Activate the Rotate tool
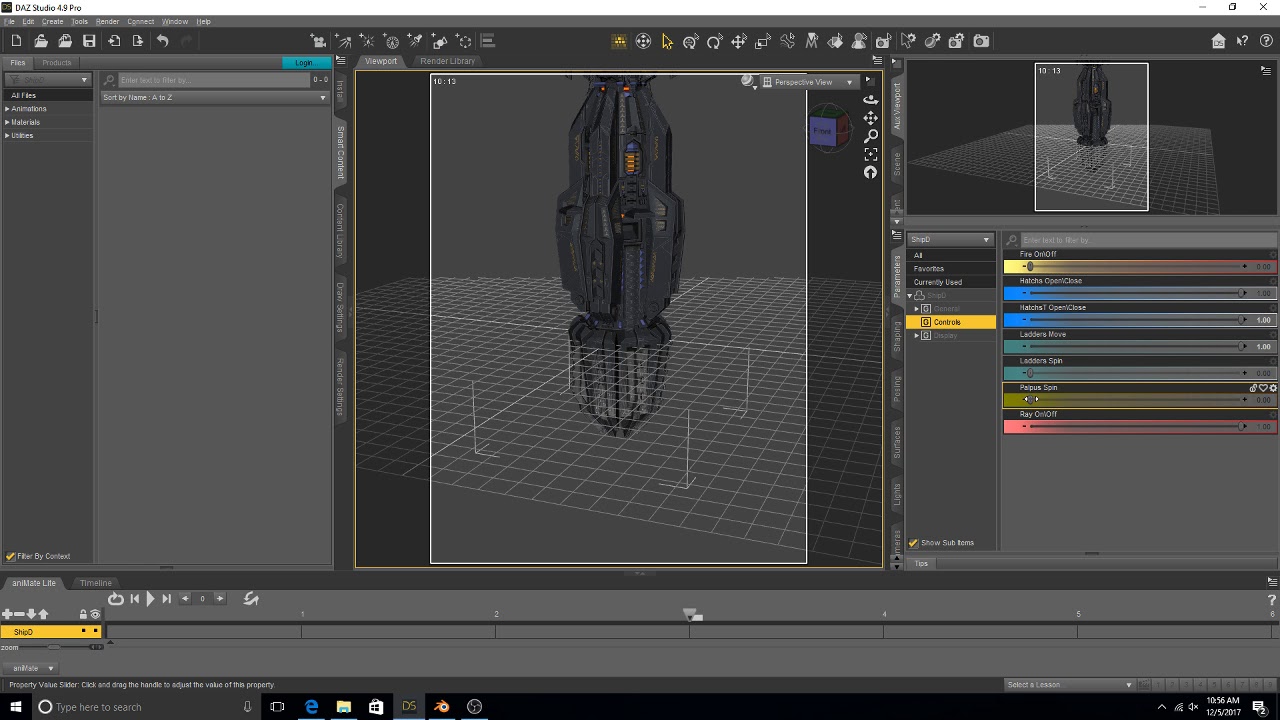This screenshot has height=720, width=1280. tap(714, 41)
